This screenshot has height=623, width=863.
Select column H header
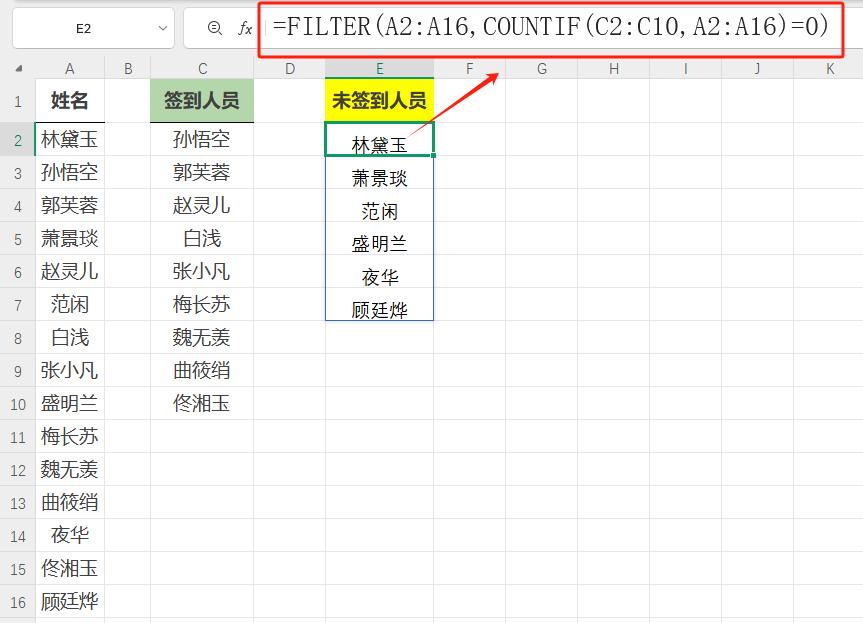tap(614, 69)
